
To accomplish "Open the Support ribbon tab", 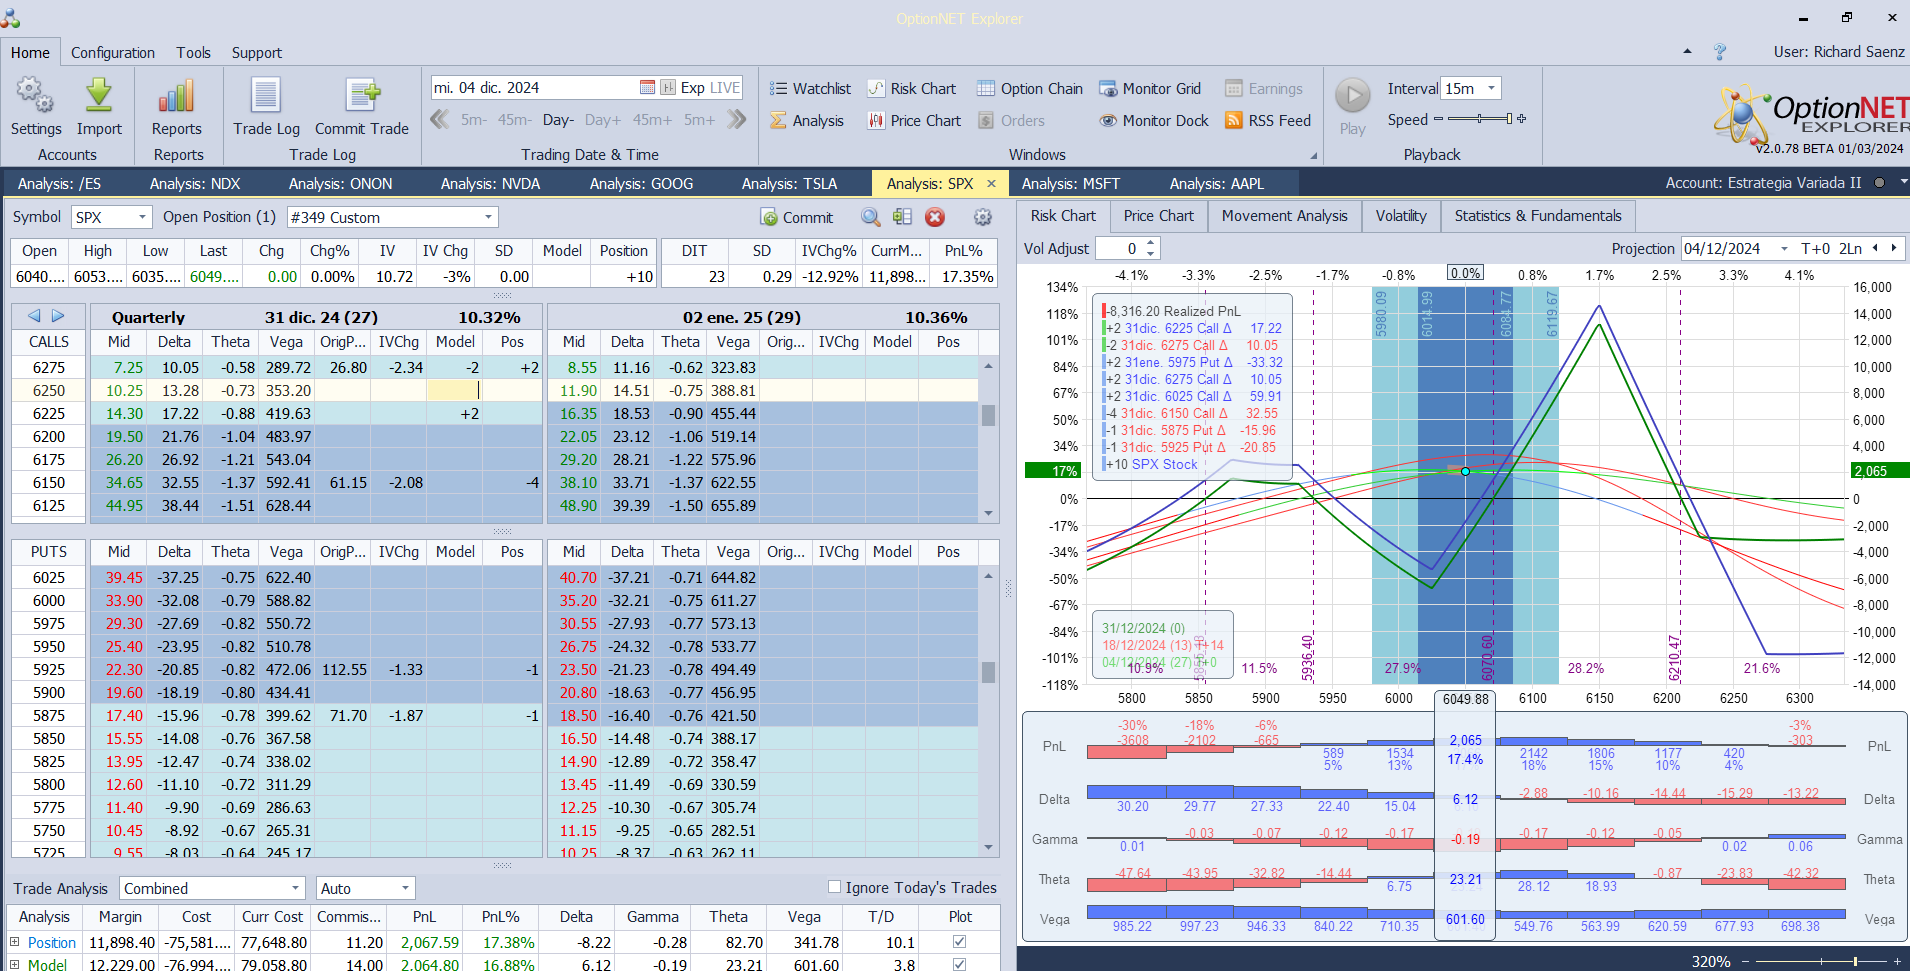I will 257,52.
